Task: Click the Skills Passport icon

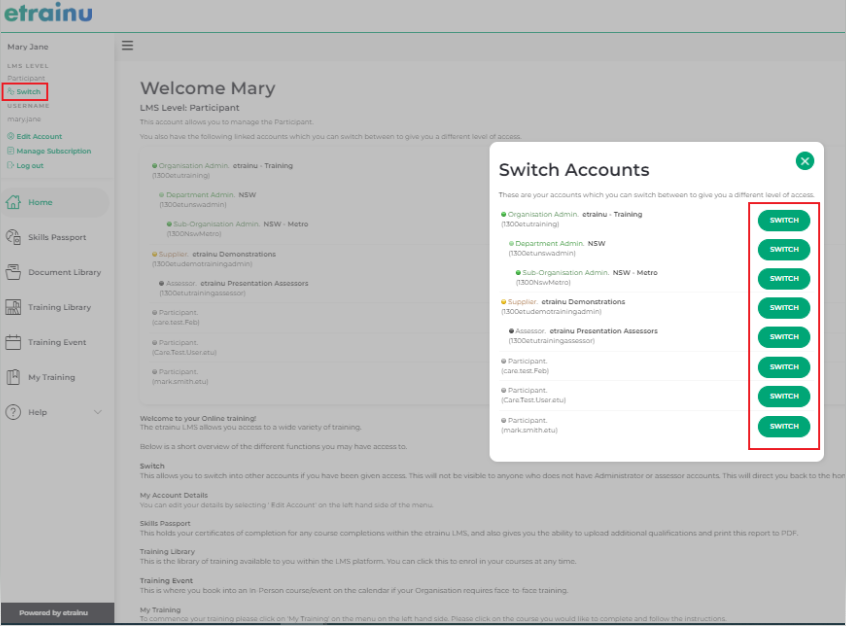Action: (13, 237)
